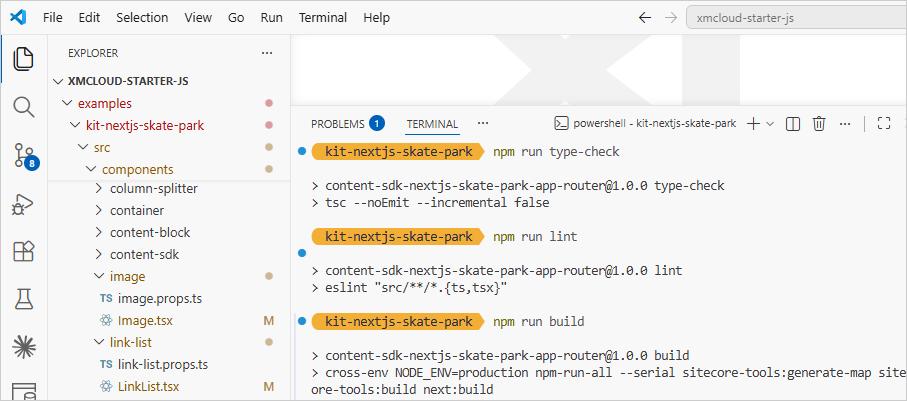Click the Go Back arrow

coord(644,18)
